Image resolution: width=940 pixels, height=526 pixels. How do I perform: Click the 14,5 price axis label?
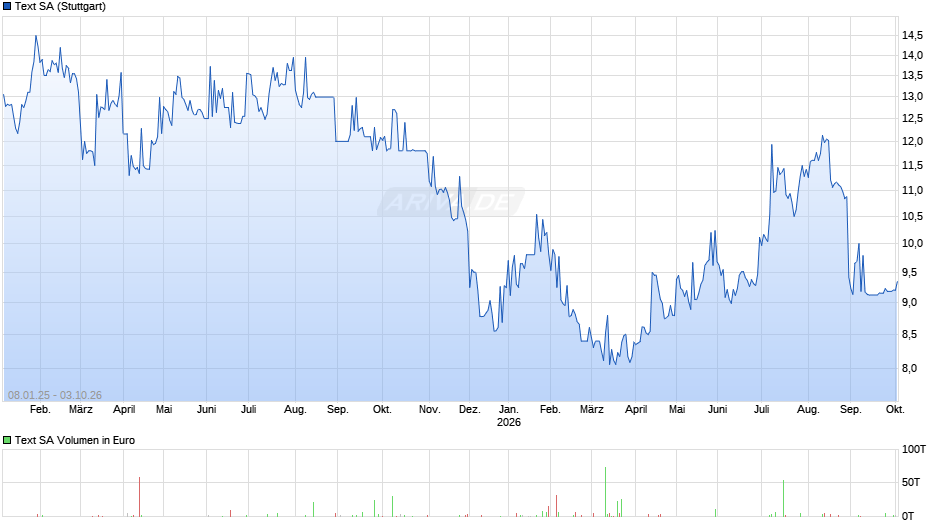pos(912,35)
